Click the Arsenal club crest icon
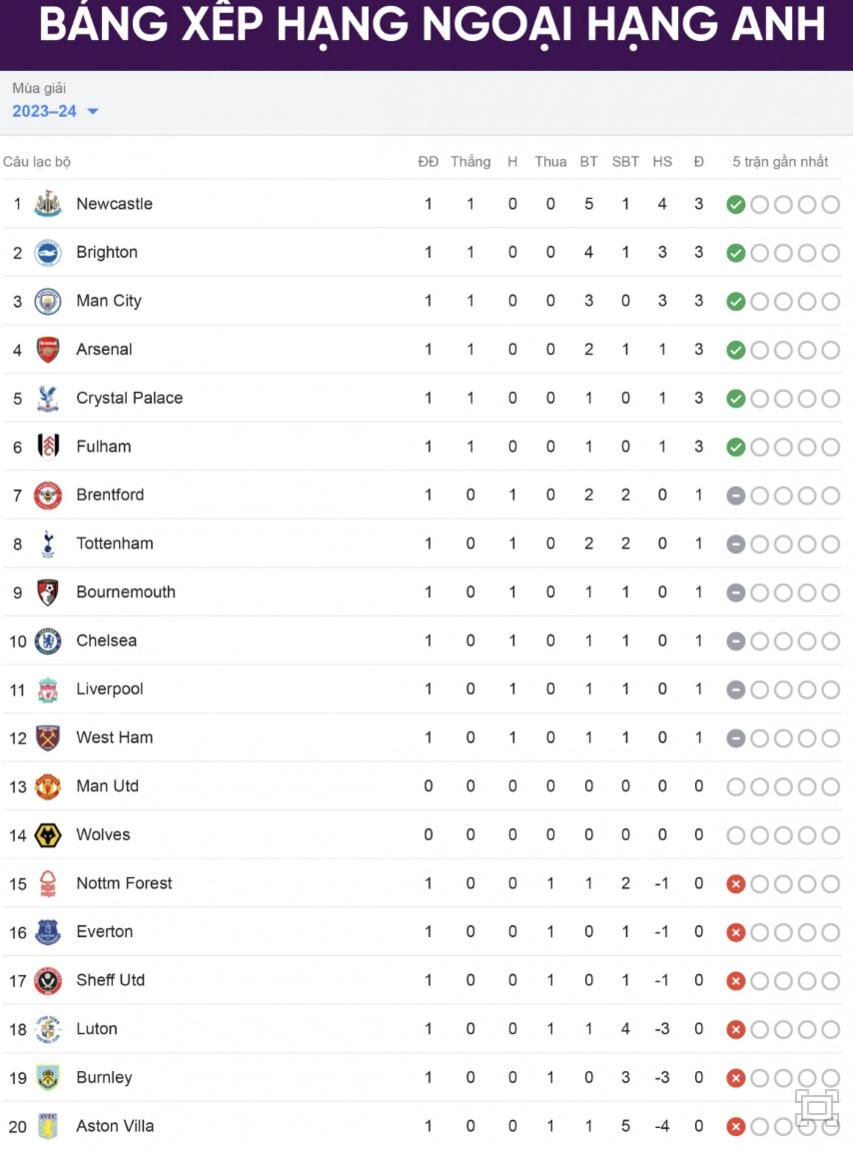 47,350
